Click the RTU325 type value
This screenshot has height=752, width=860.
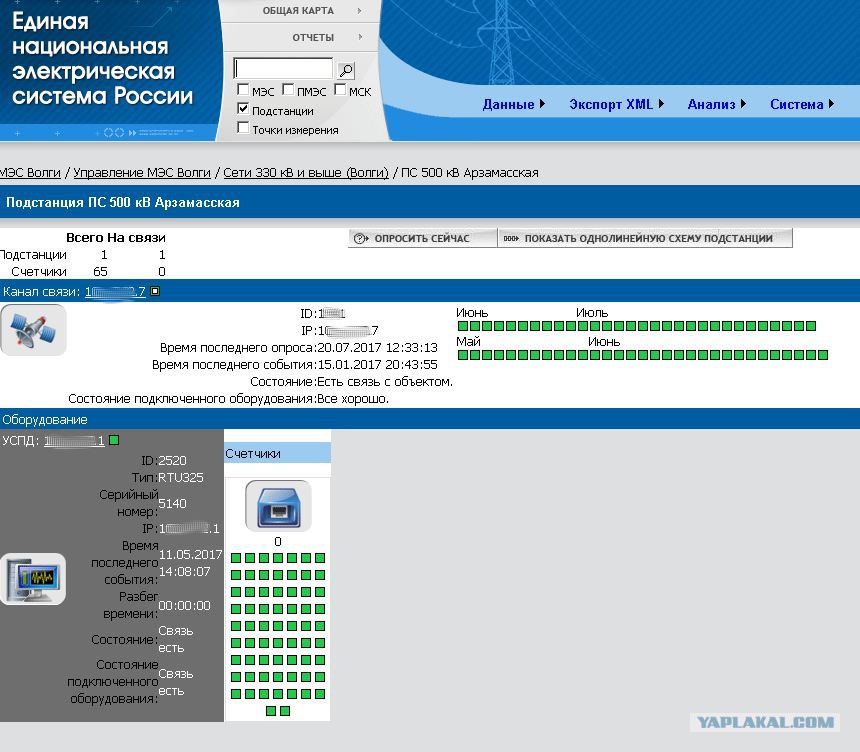pos(180,478)
